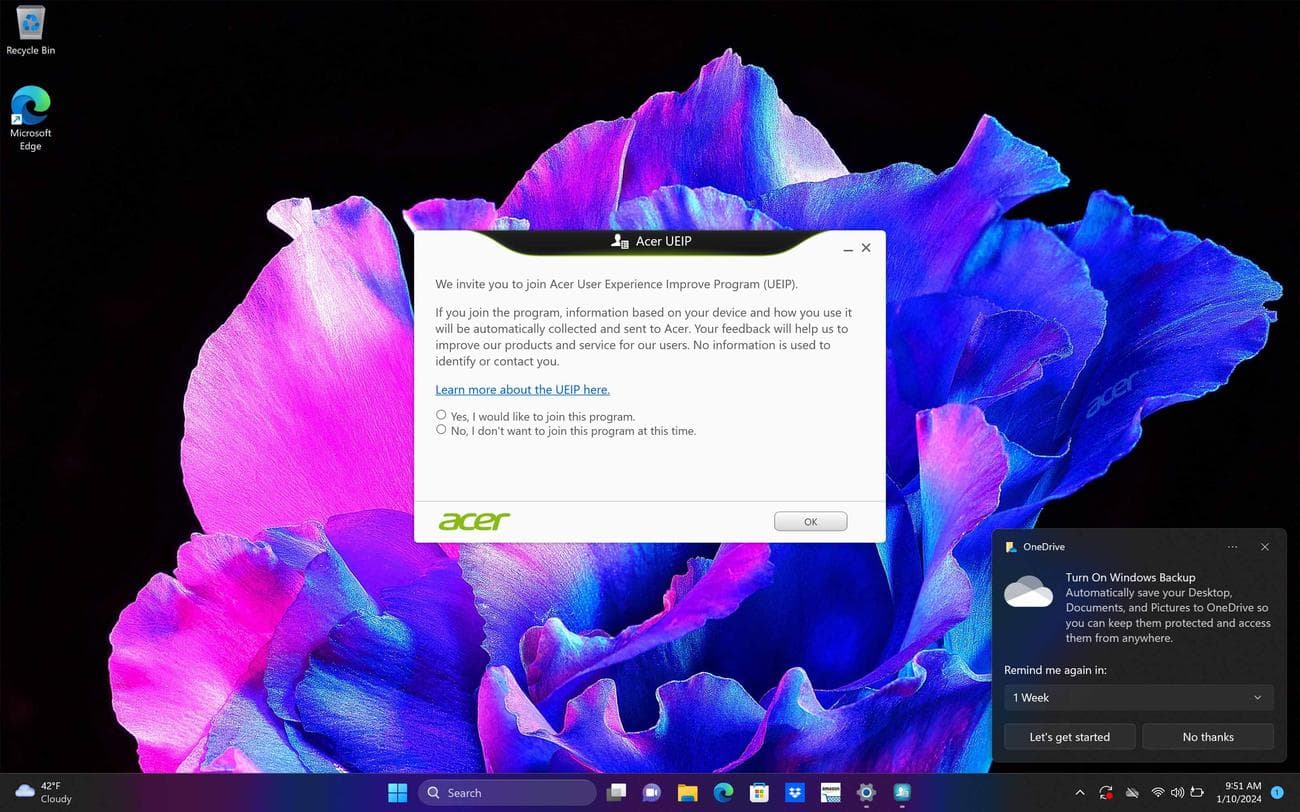The width and height of the screenshot is (1300, 812).
Task: Open Windows Settings from the taskbar
Action: tap(866, 792)
